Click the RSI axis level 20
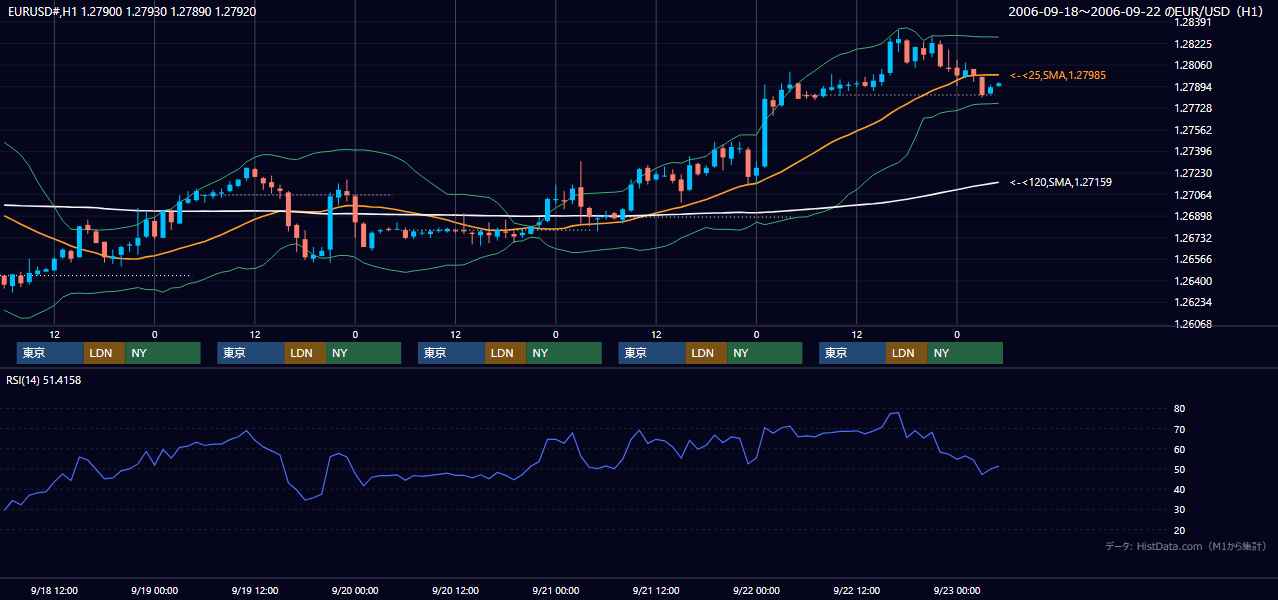This screenshot has width=1278, height=600. point(1180,530)
